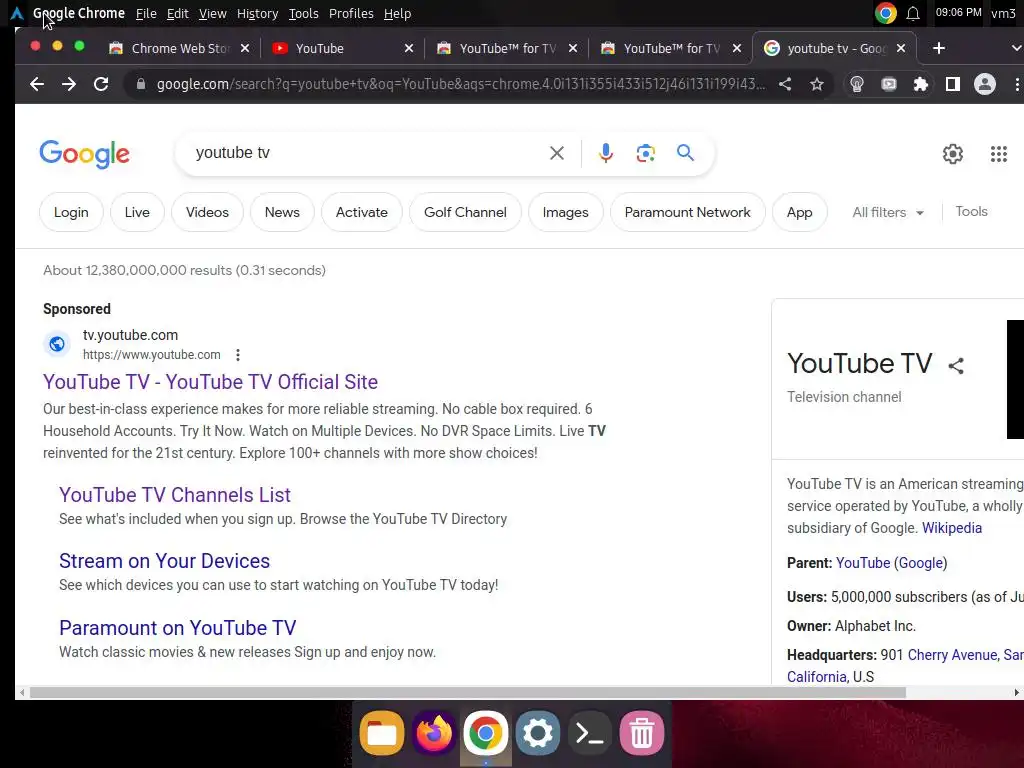Image resolution: width=1024 pixels, height=768 pixels.
Task: Go back to the previous page
Action: coord(37,84)
